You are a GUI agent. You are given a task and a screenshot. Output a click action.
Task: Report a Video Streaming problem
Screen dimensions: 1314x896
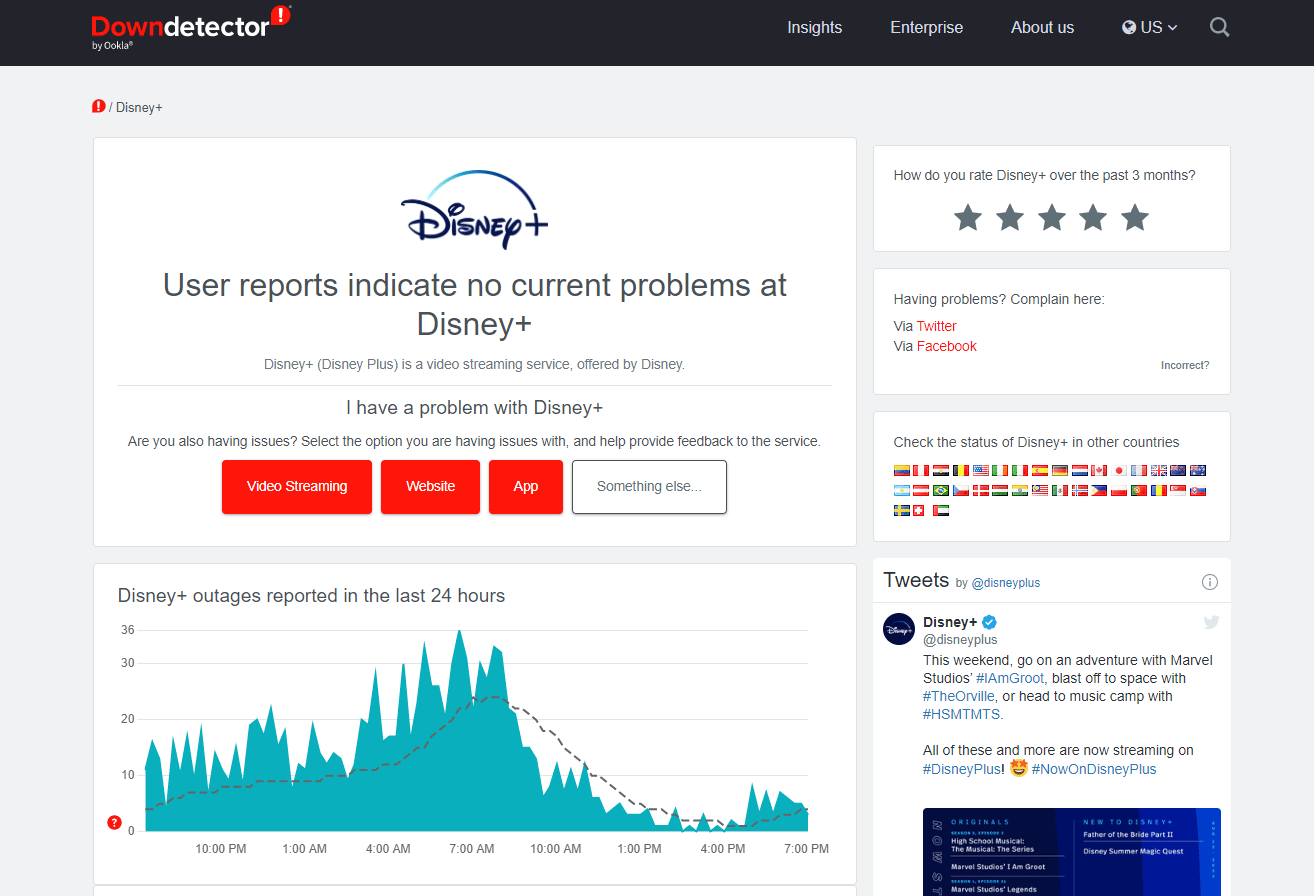click(297, 487)
